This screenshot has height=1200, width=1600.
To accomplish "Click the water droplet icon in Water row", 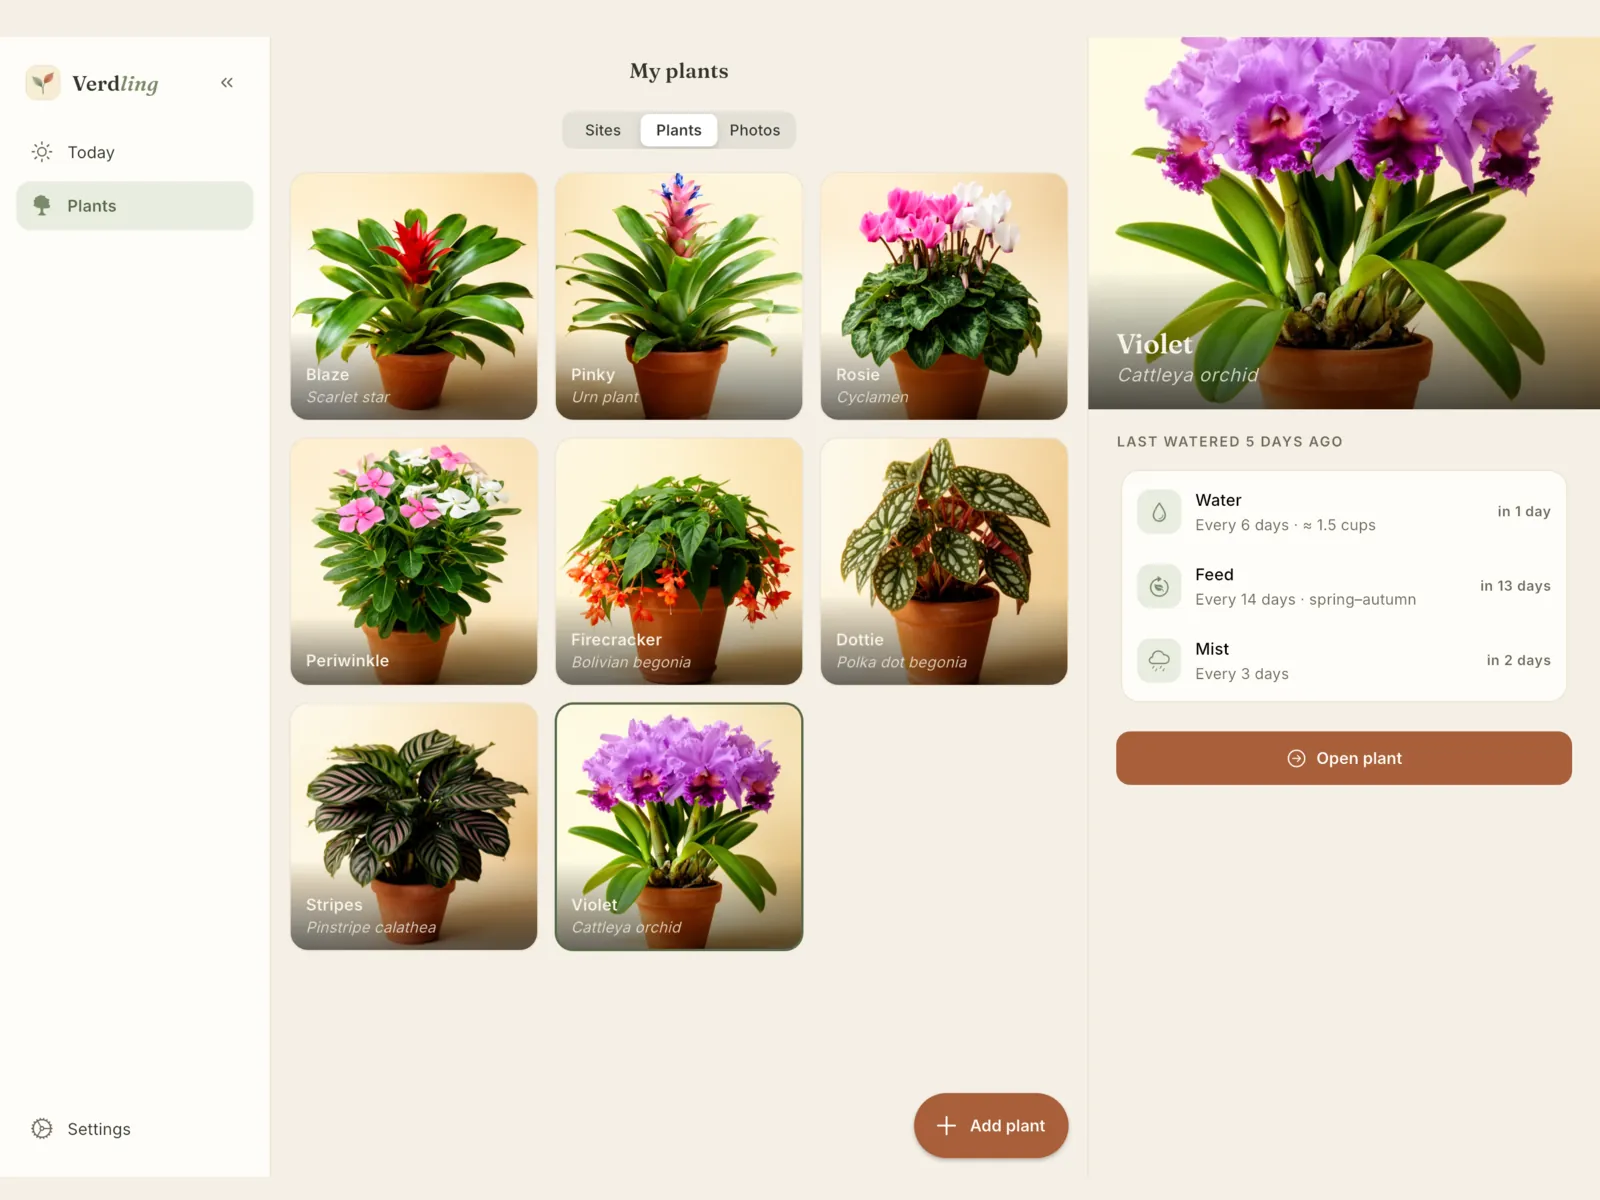I will click(1159, 512).
